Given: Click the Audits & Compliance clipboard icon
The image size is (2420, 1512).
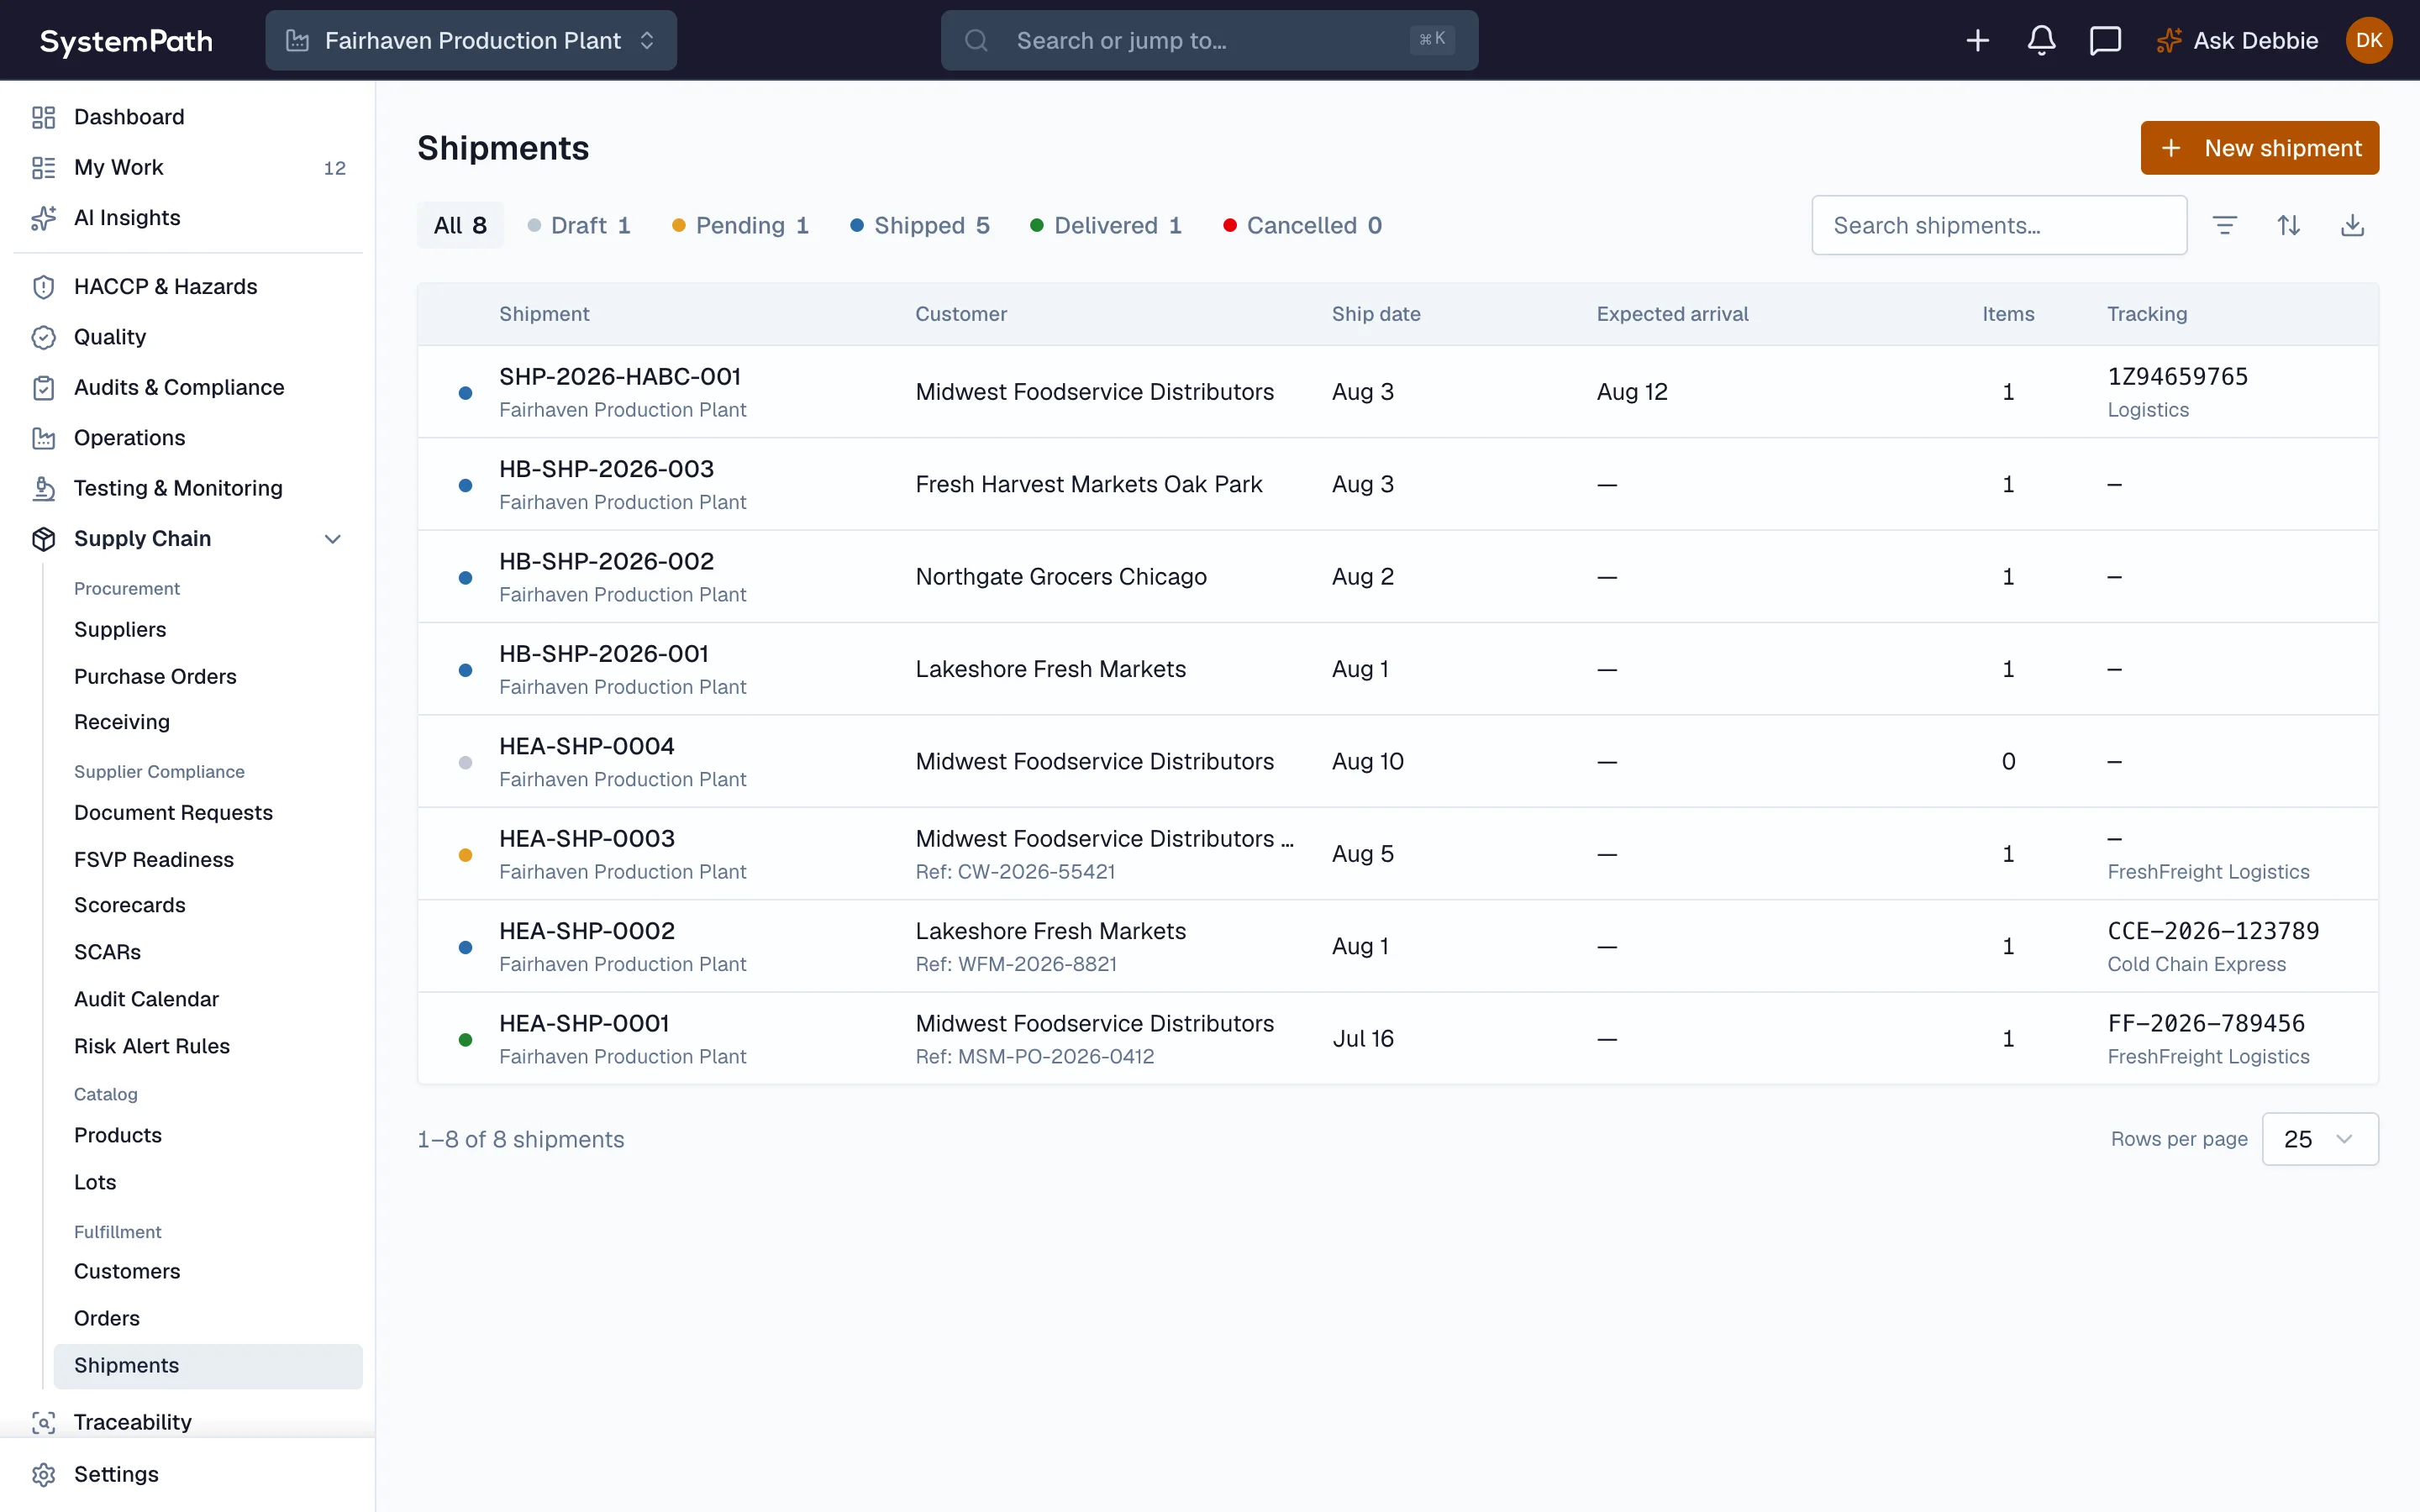Looking at the screenshot, I should coord(43,387).
